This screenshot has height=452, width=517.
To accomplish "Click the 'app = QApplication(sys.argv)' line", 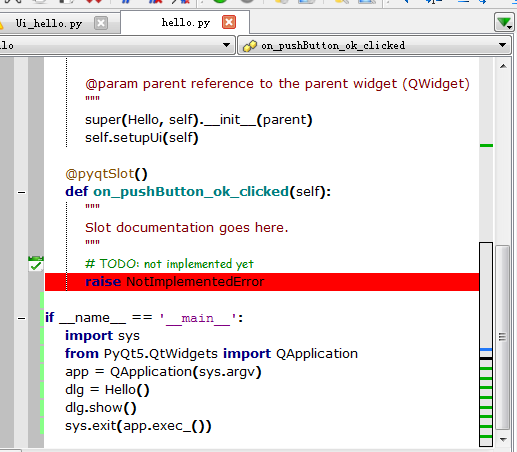I will coord(163,372).
